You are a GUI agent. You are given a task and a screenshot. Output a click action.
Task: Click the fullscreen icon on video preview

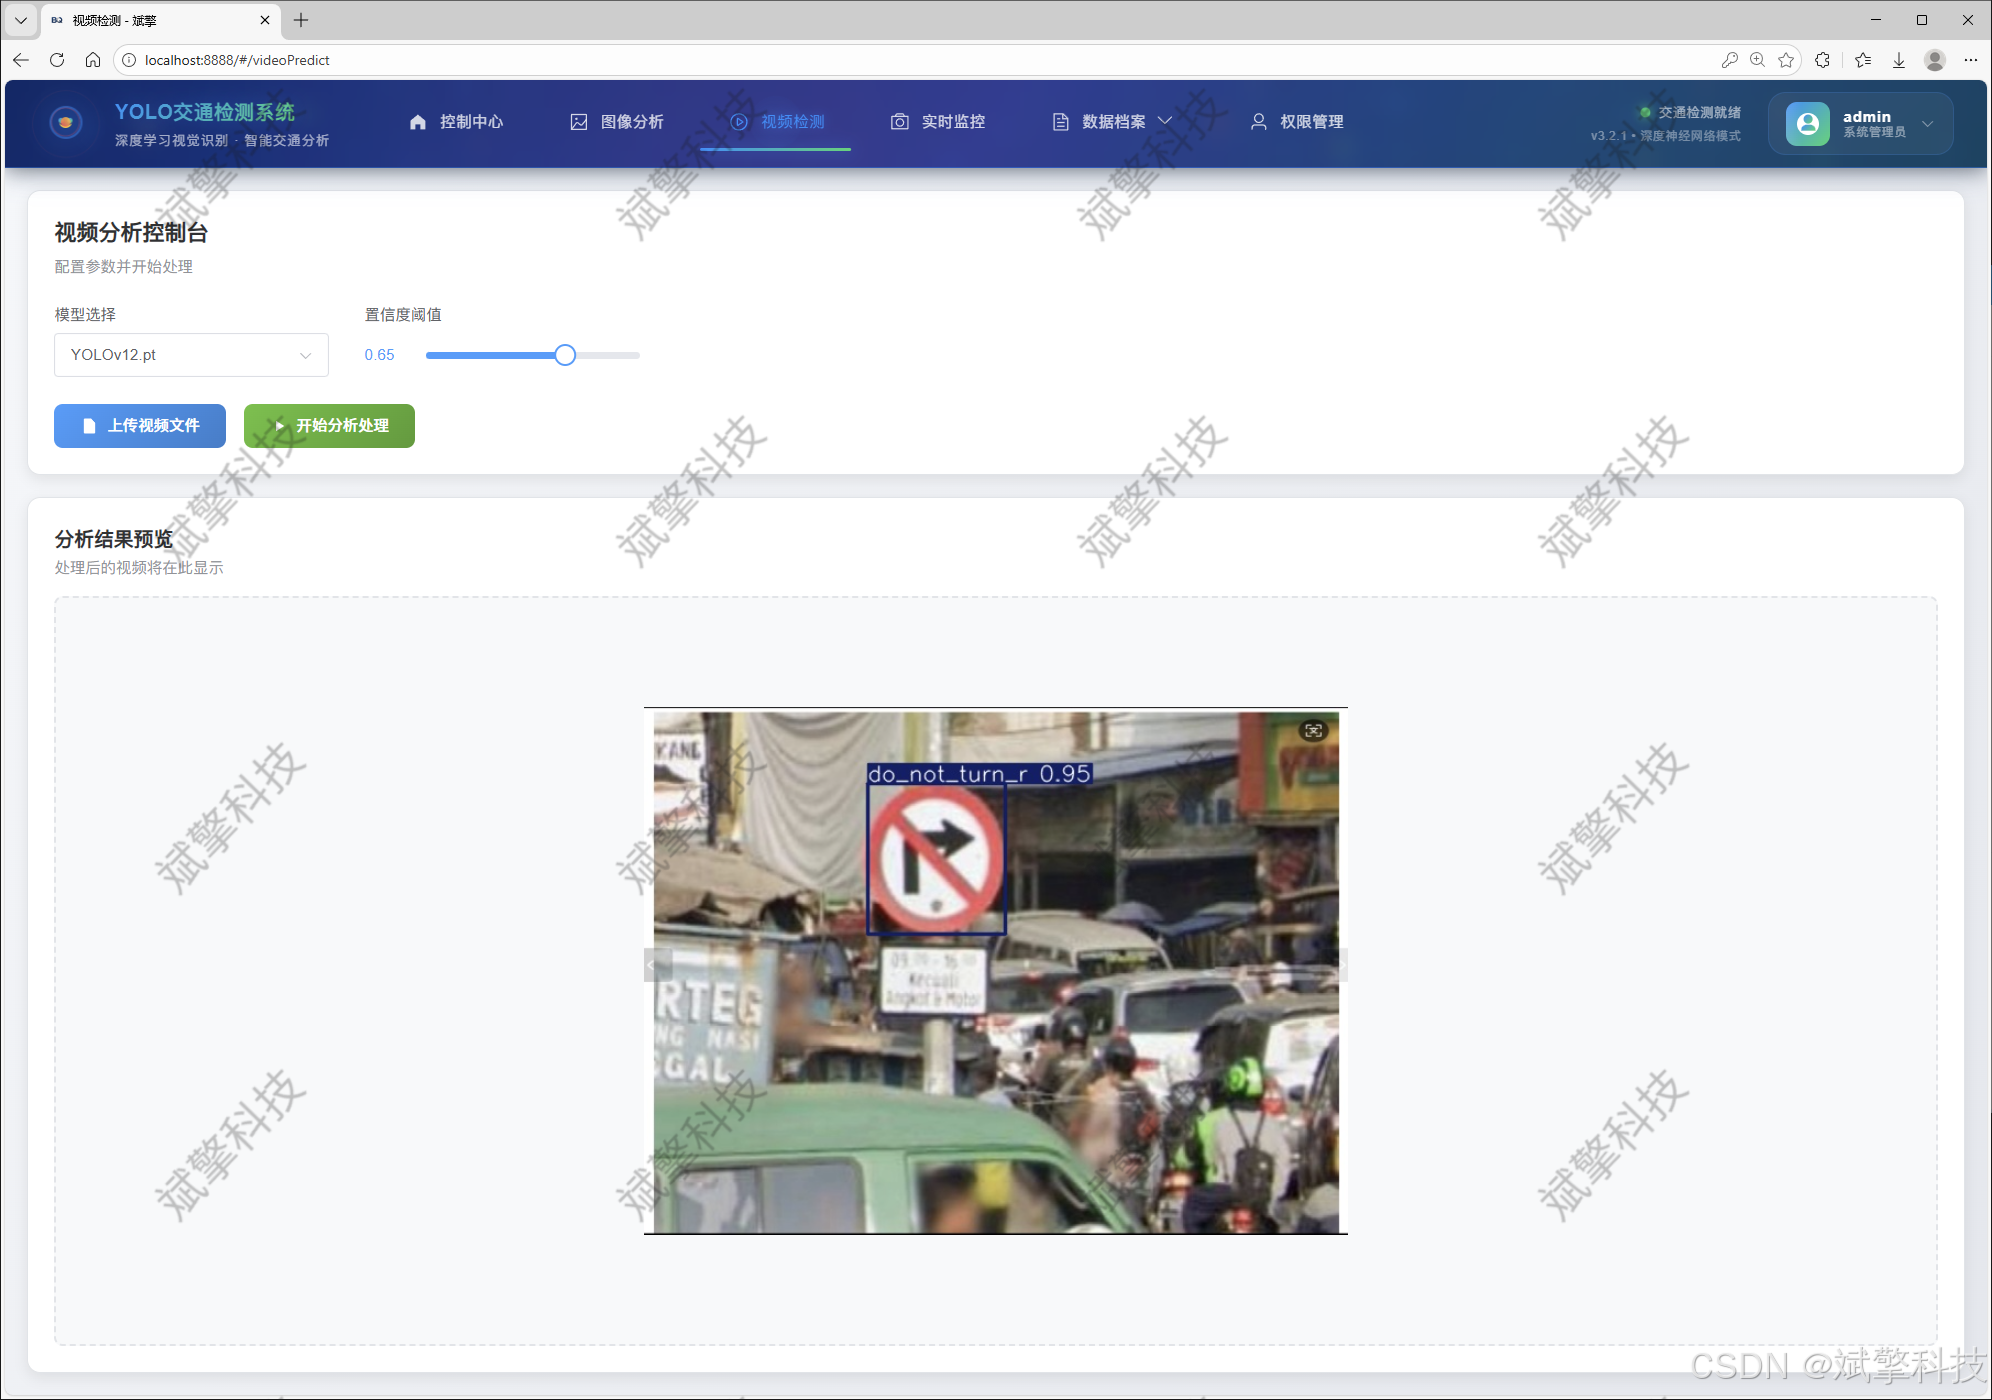(1313, 731)
